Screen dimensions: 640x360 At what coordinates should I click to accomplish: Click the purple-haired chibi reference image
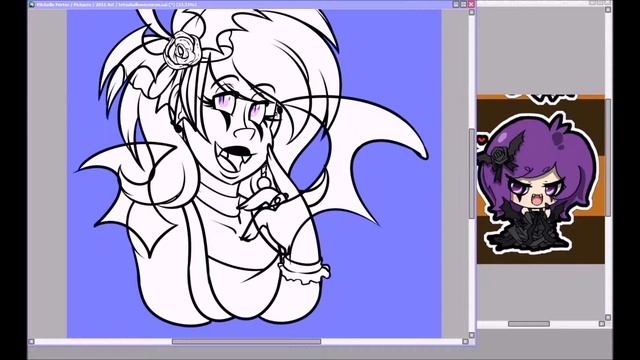(540, 179)
